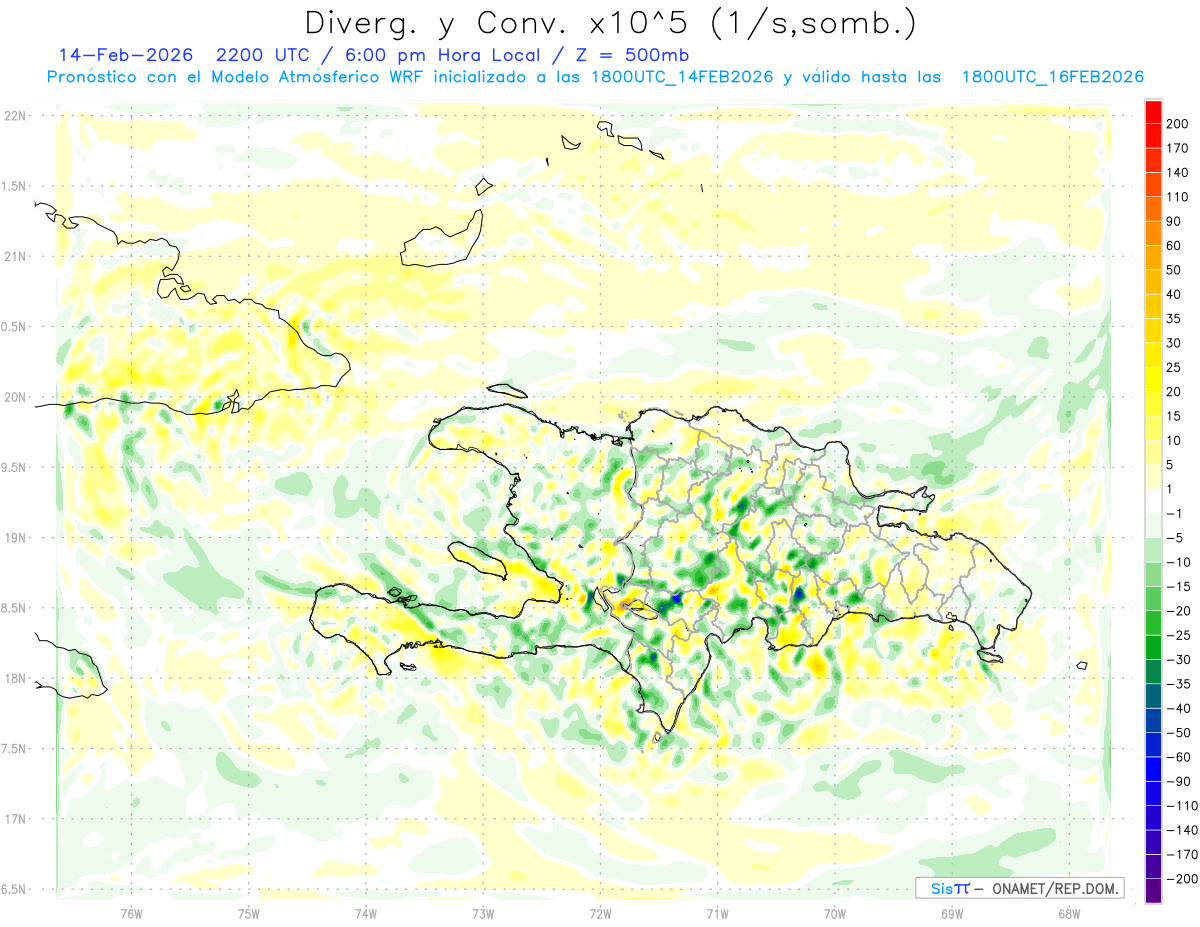Click the title 'Diverg. y Conv. x10^5 (1/s,somb.)'
Screen dimensions: 1200x927
pos(610,23)
